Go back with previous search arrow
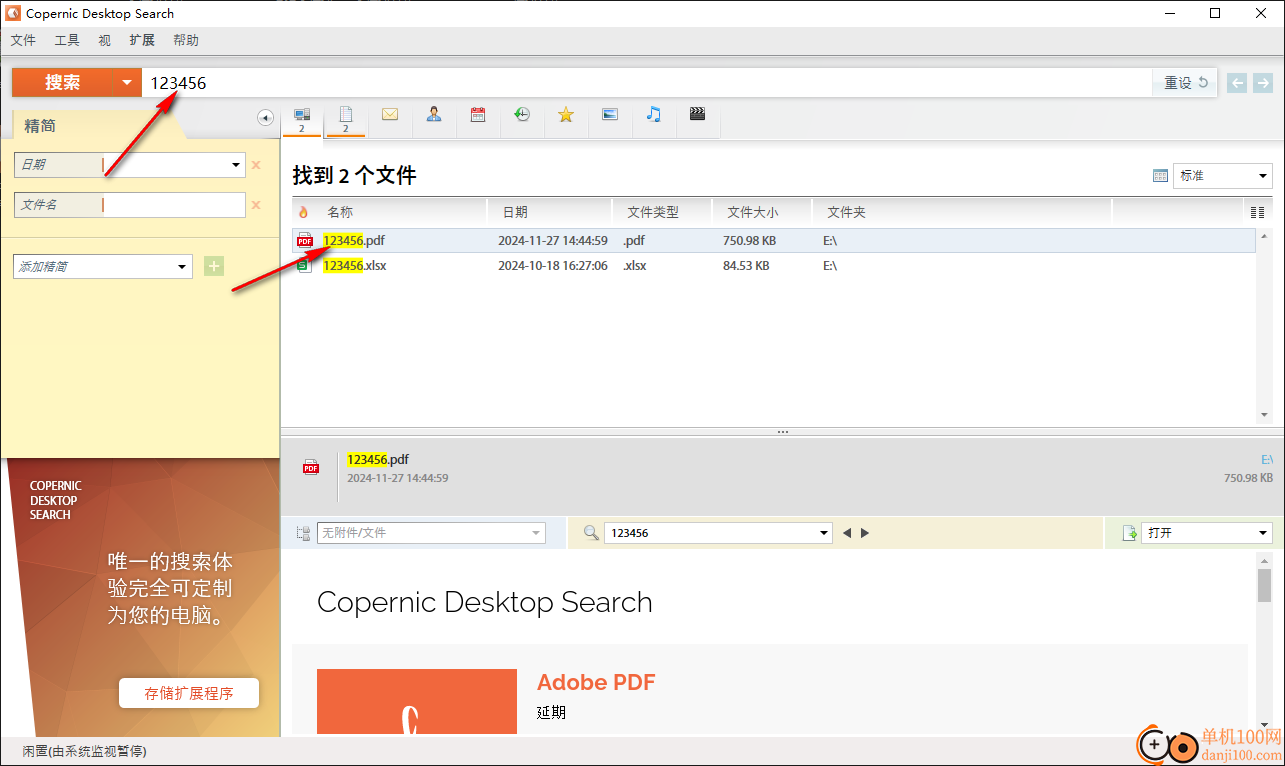 tap(1237, 83)
